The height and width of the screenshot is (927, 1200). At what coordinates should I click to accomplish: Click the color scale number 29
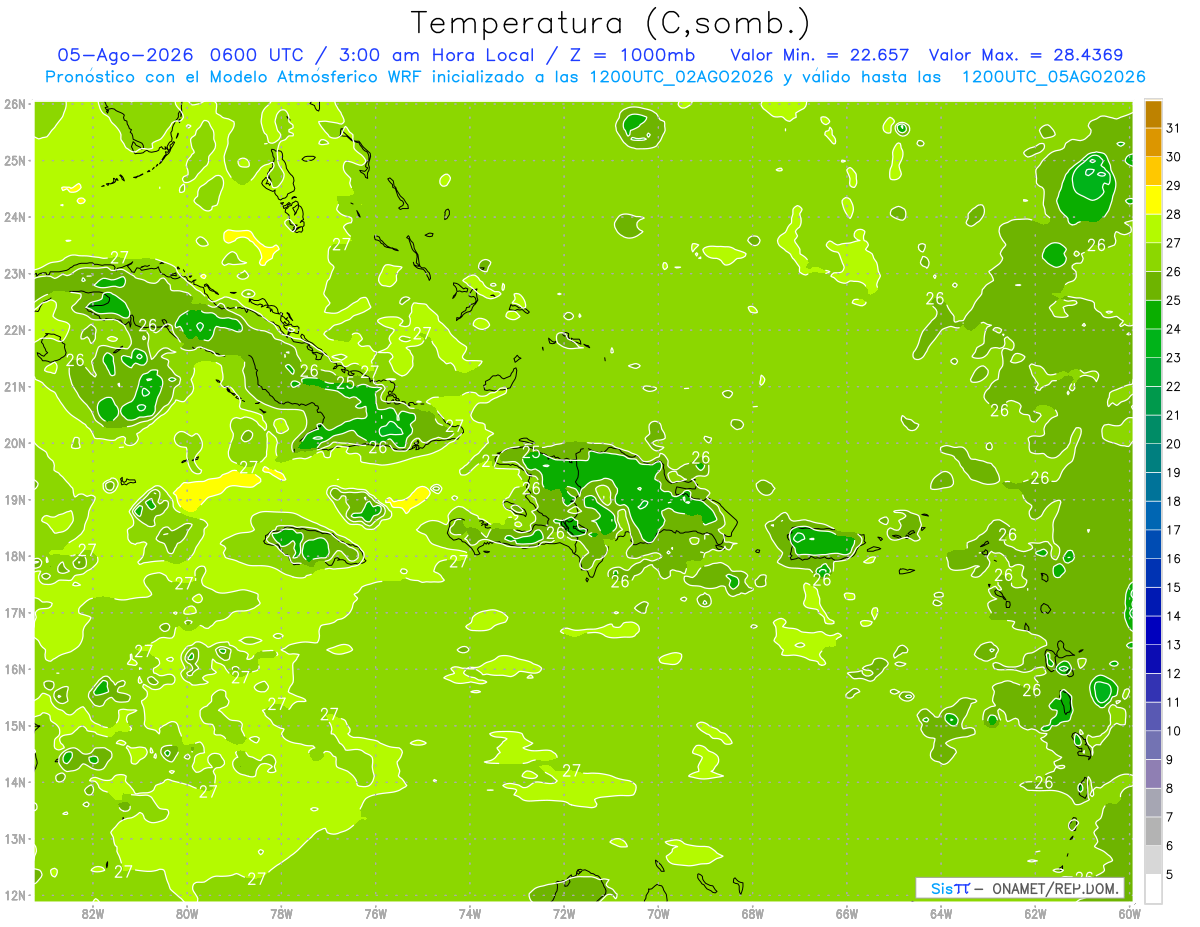click(1173, 186)
